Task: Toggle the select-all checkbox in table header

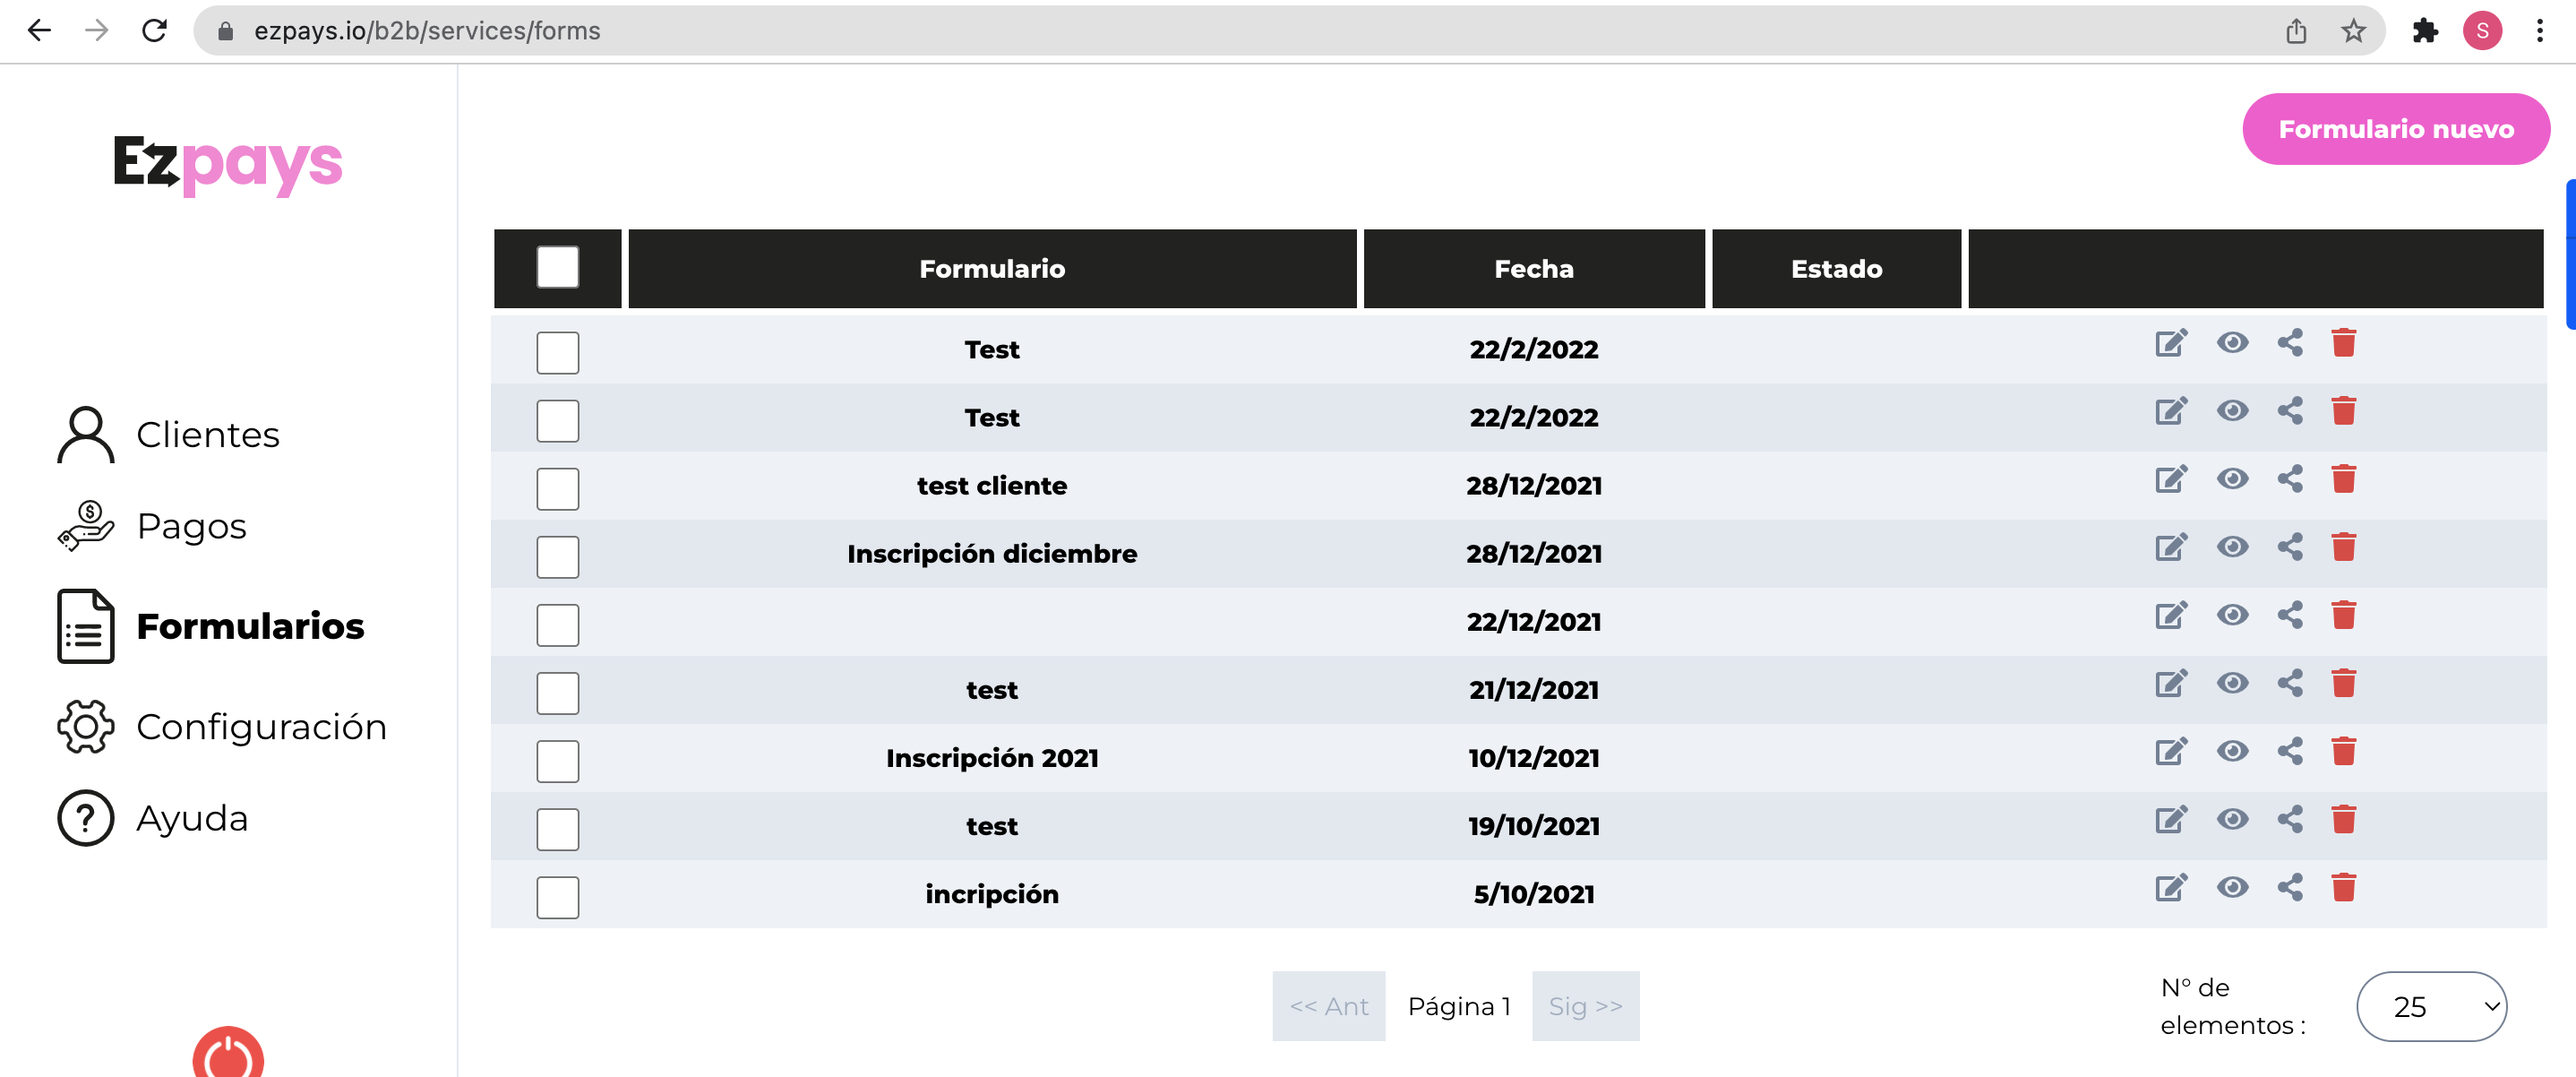Action: (x=557, y=268)
